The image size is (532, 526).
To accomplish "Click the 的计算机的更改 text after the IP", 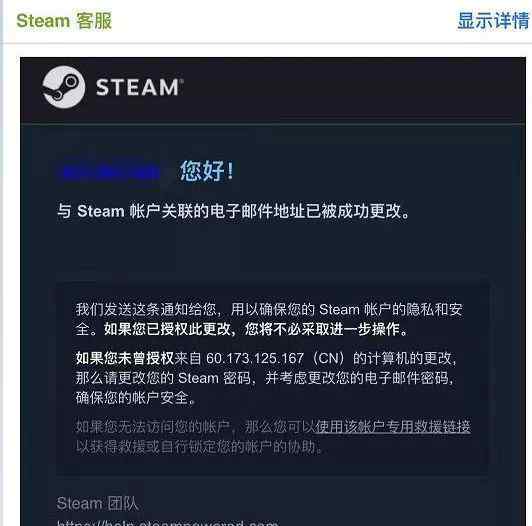I will [403, 358].
